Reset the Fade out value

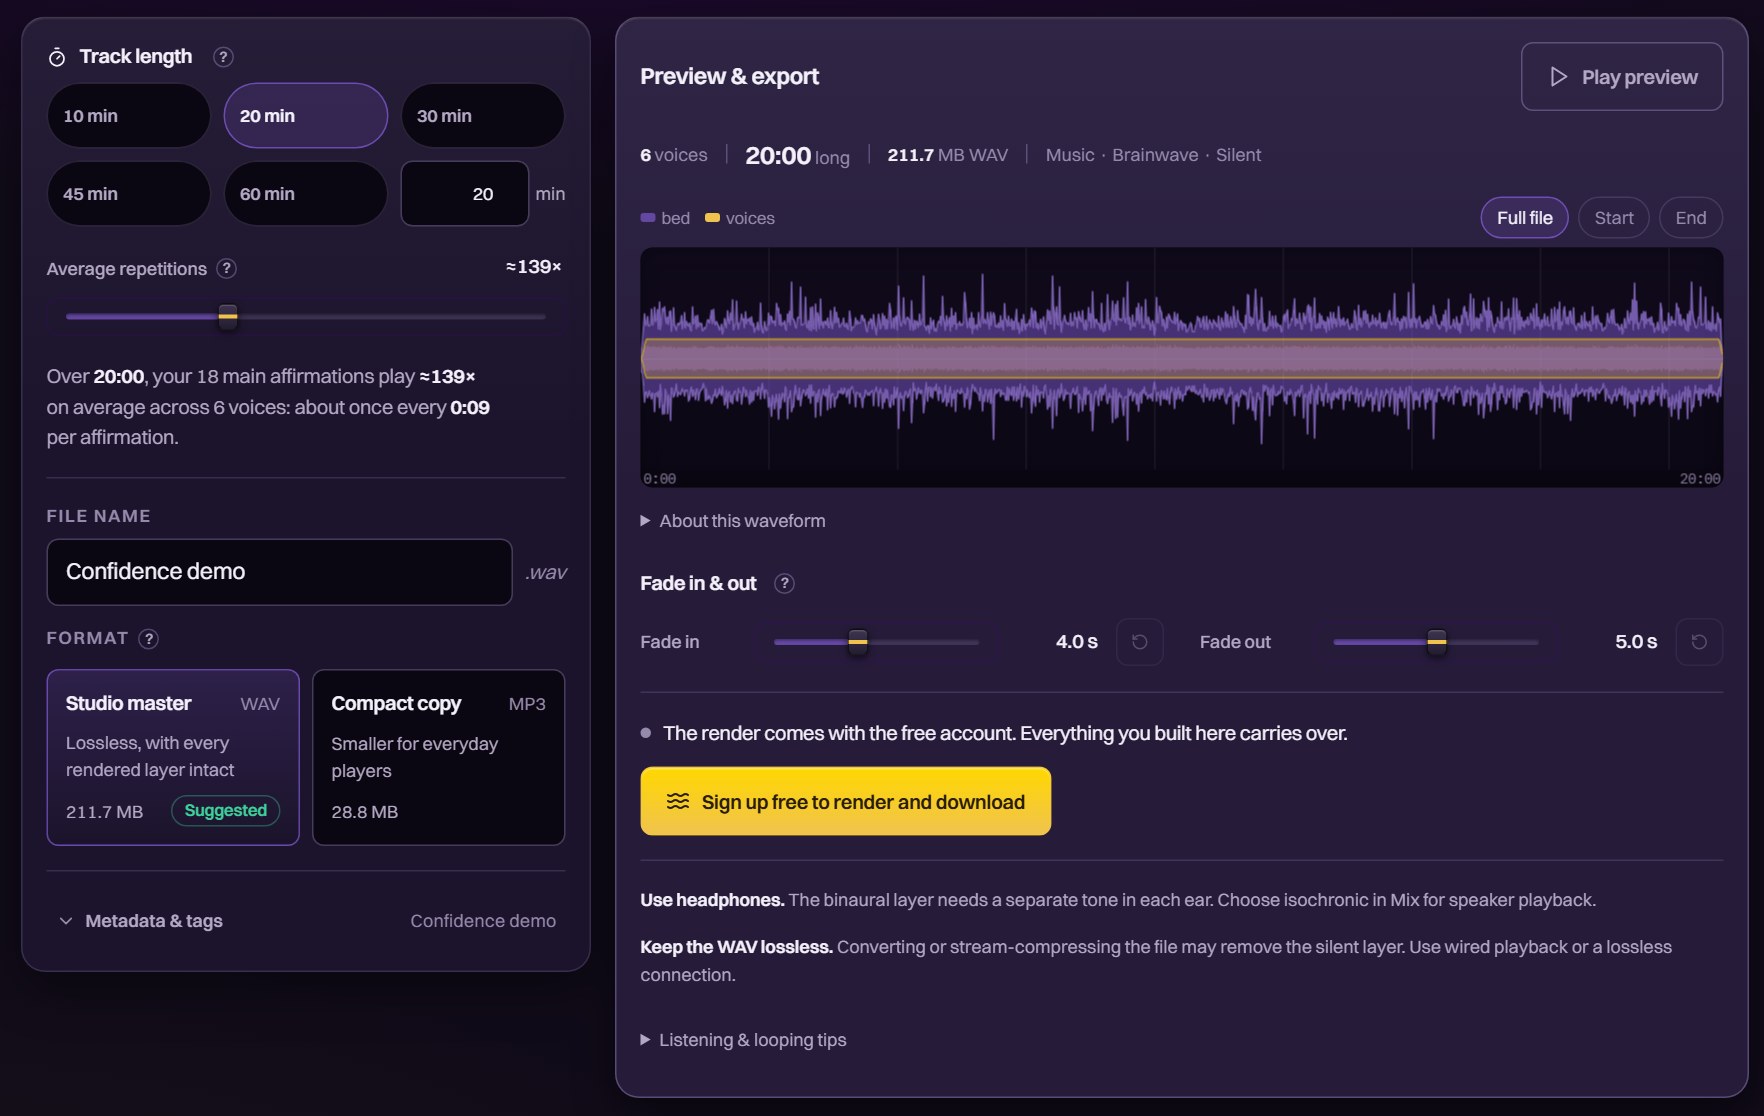point(1699,642)
